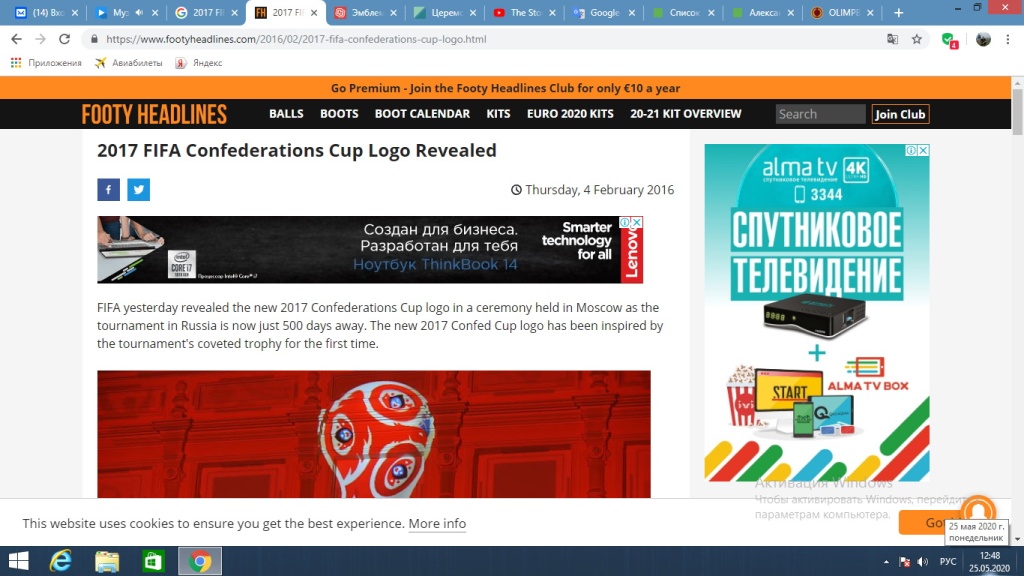Close the Lenovo banner ad
Screen dimensions: 1024x576
tap(637, 222)
